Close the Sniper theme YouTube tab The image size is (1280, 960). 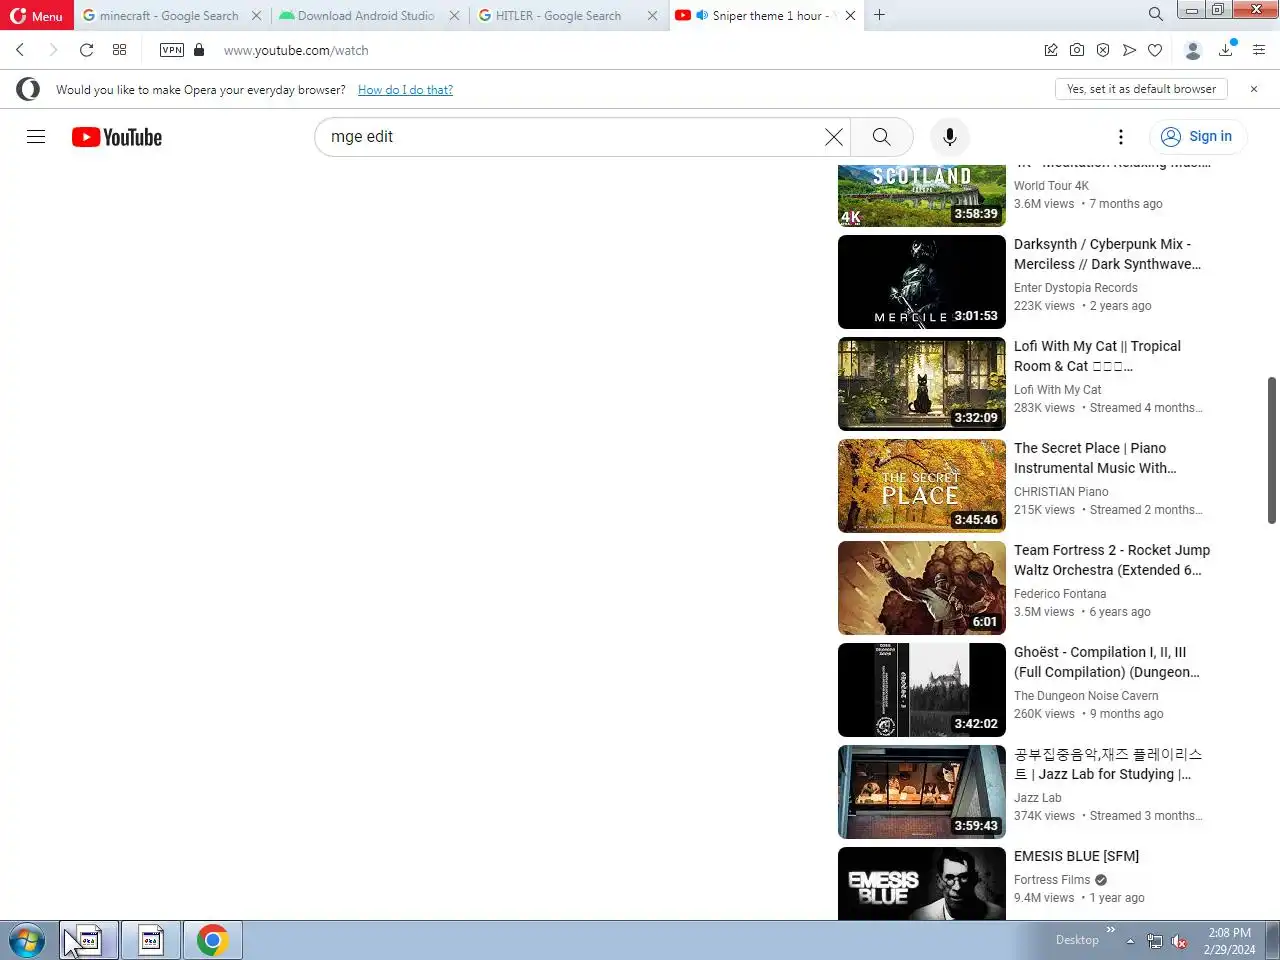(x=850, y=15)
